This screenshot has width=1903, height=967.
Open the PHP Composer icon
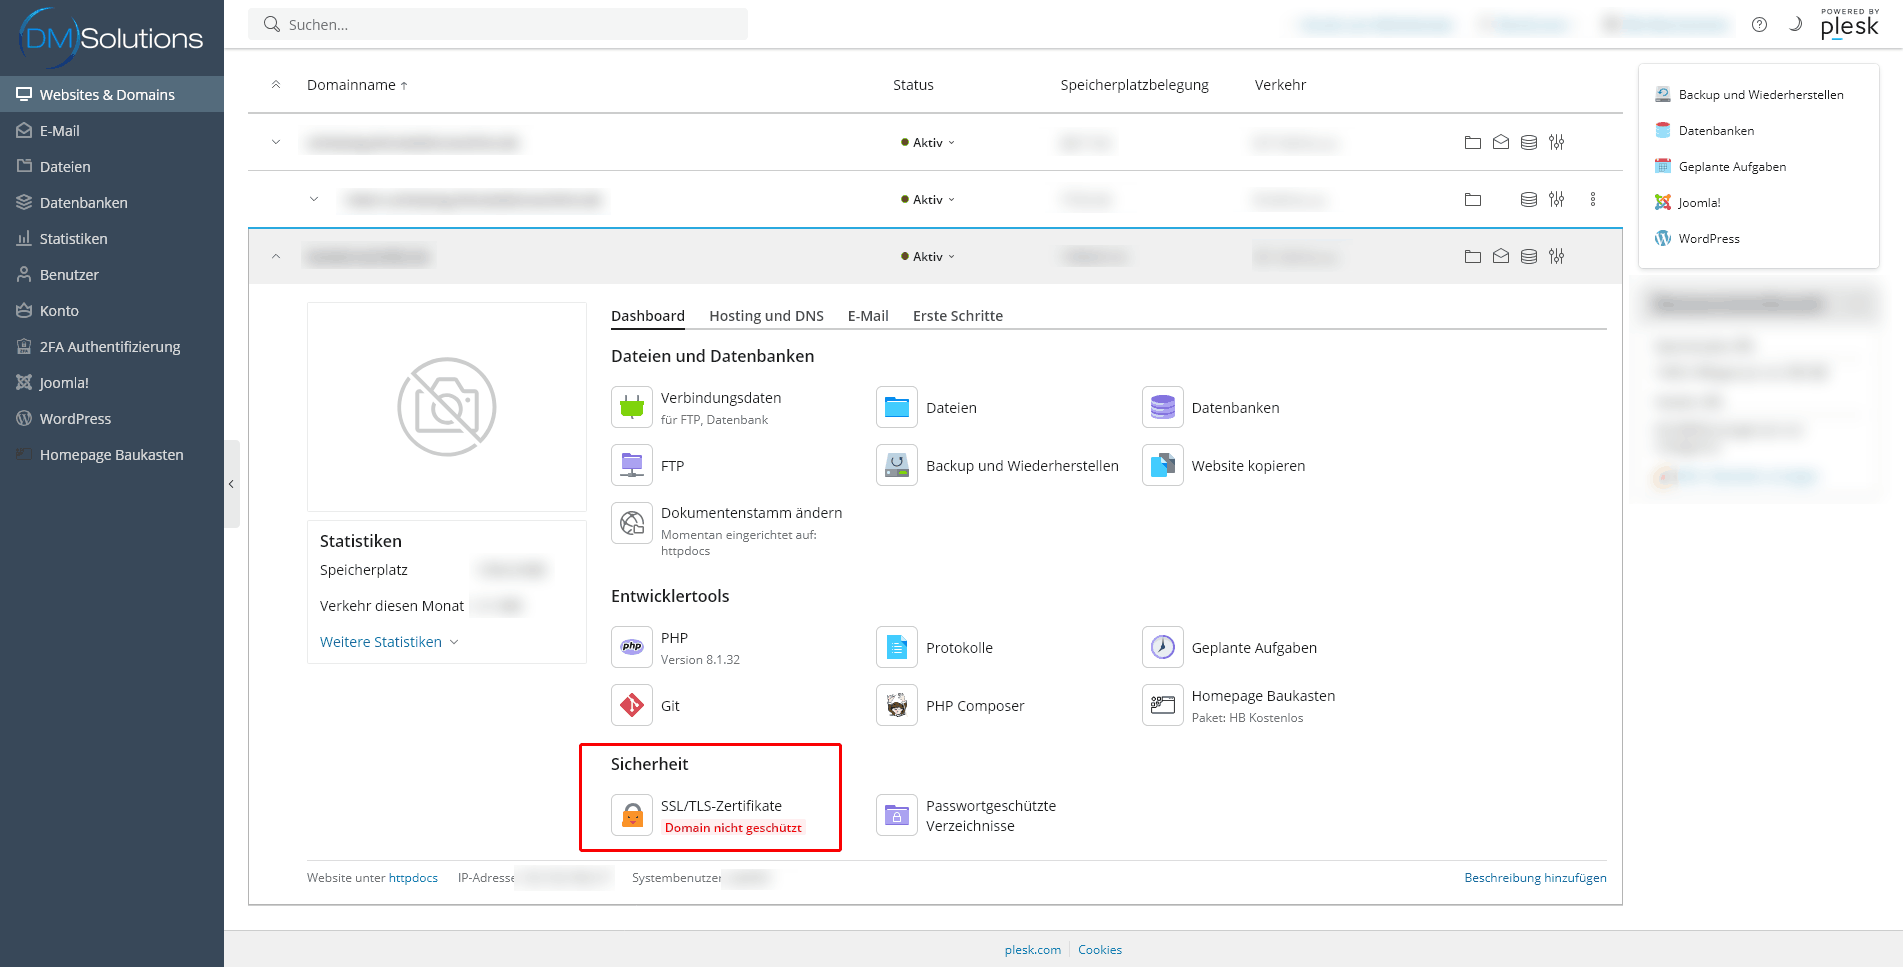point(897,706)
